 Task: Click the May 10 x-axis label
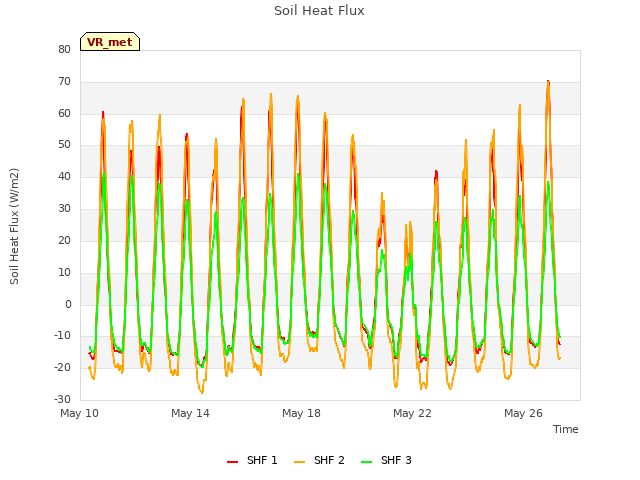click(80, 413)
